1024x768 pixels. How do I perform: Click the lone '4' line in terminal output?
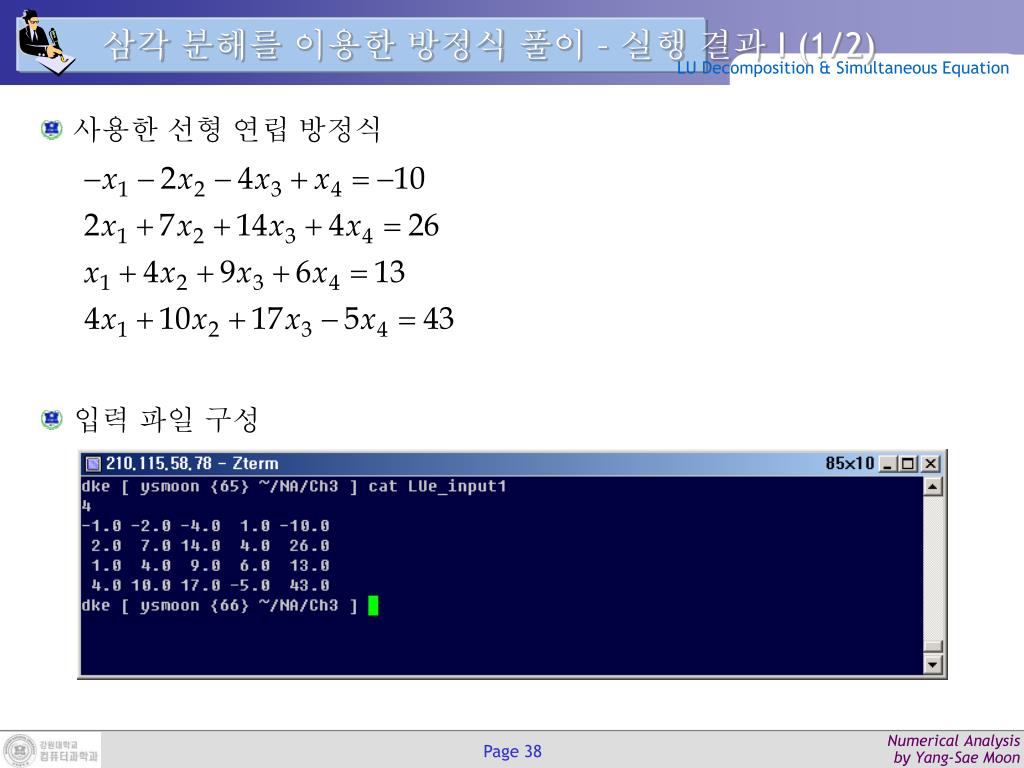pyautogui.click(x=86, y=506)
